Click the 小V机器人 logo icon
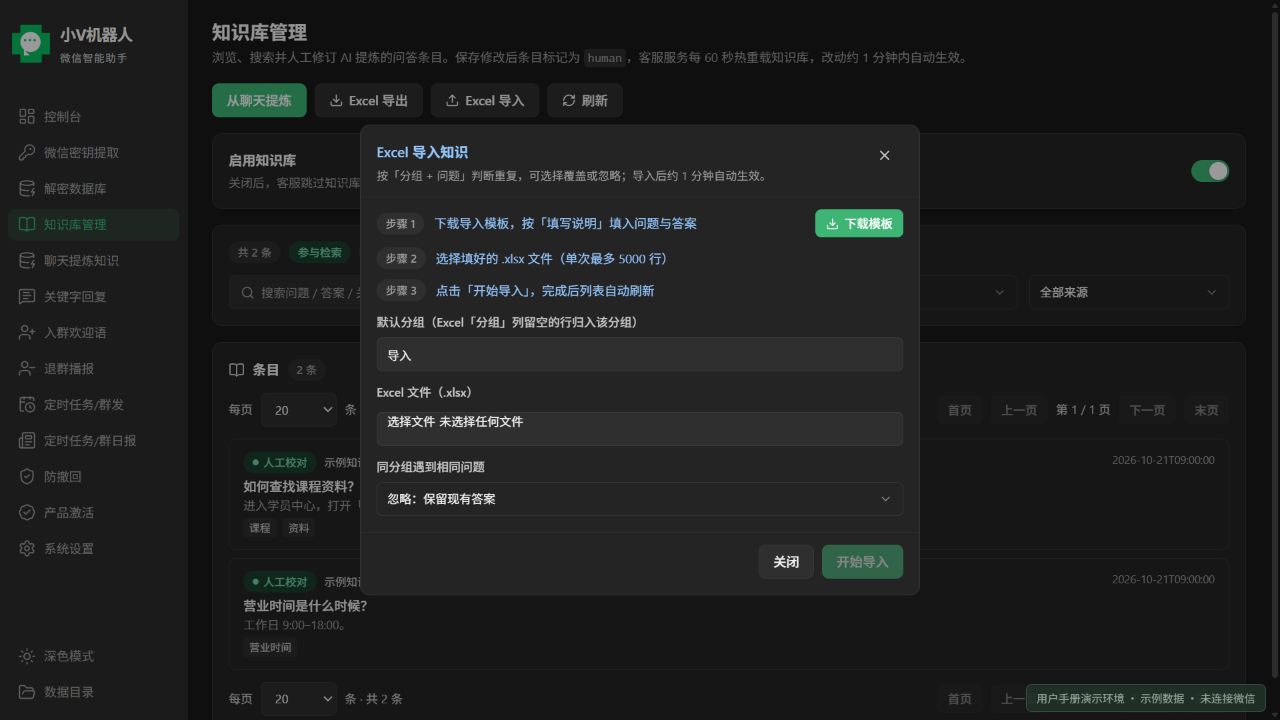Viewport: 1280px width, 720px height. coord(30,43)
